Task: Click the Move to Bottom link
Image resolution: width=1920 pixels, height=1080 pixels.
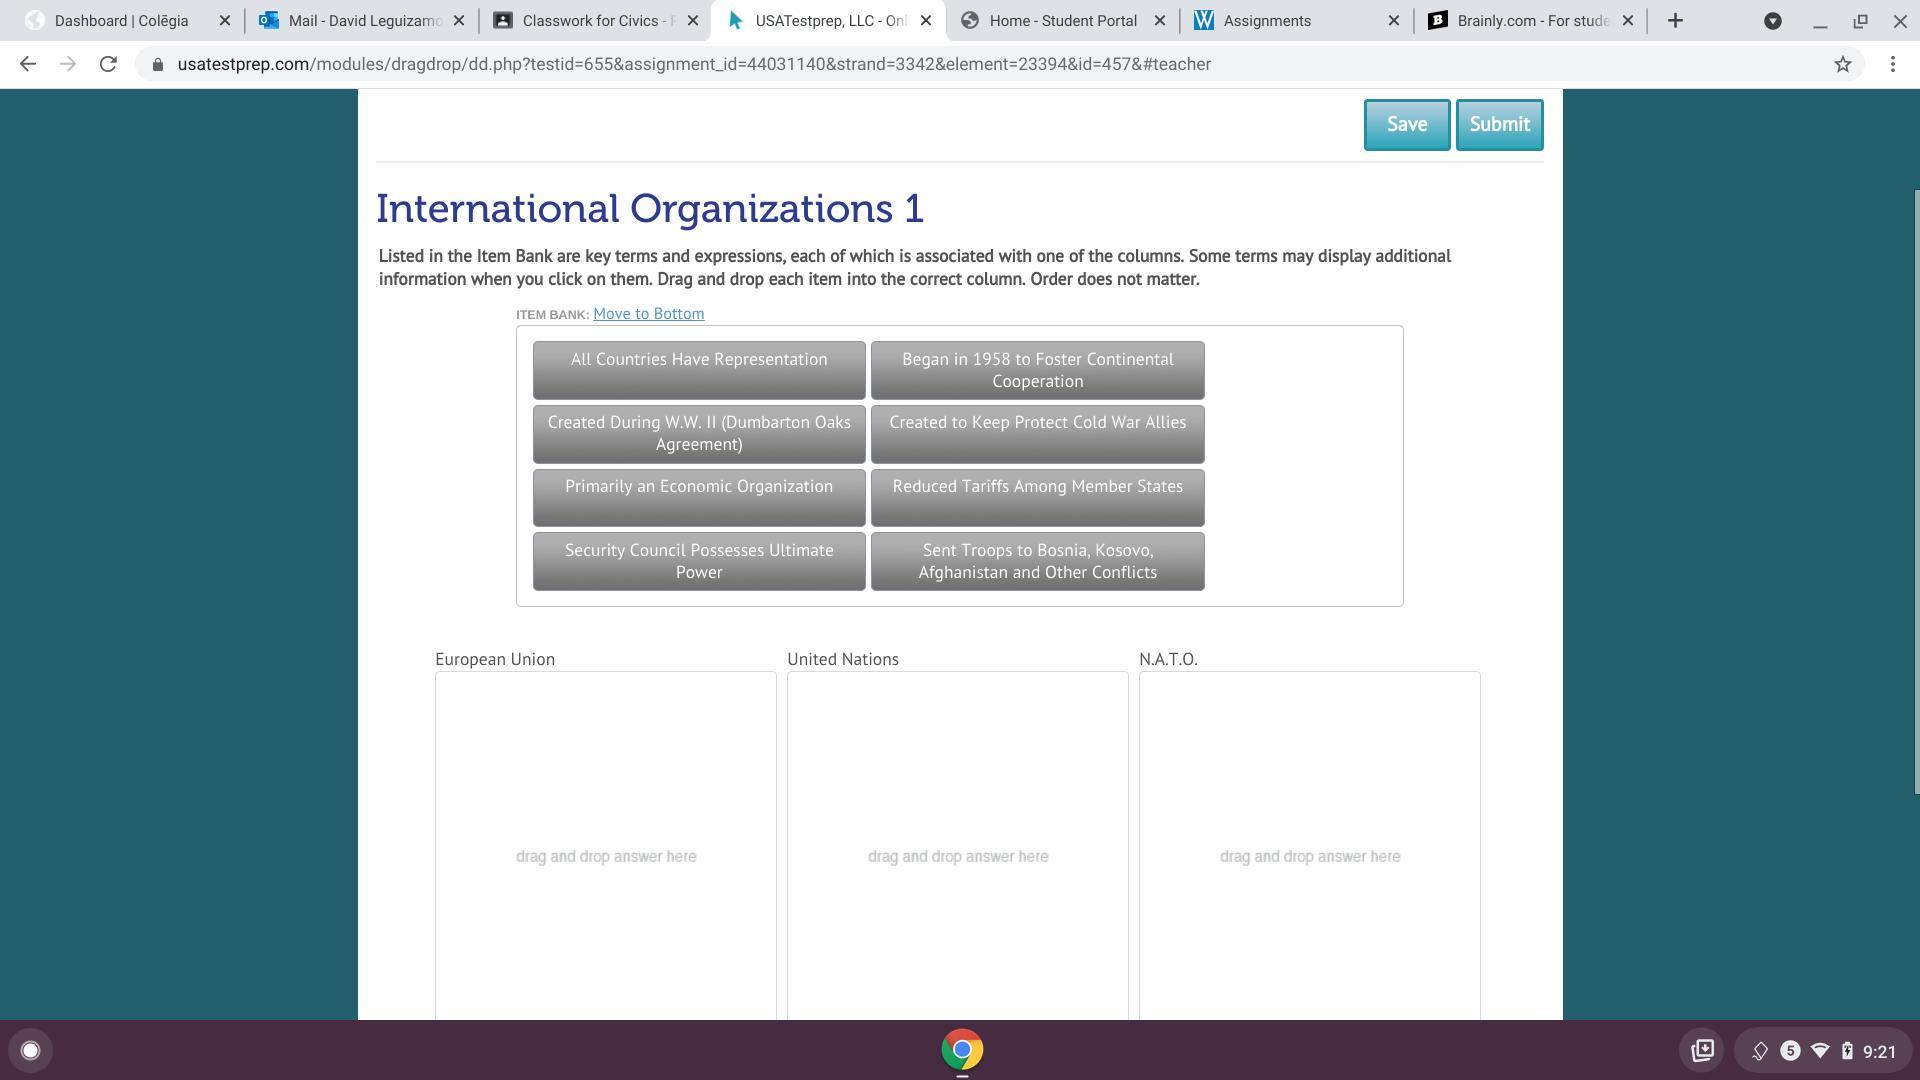Action: [648, 314]
